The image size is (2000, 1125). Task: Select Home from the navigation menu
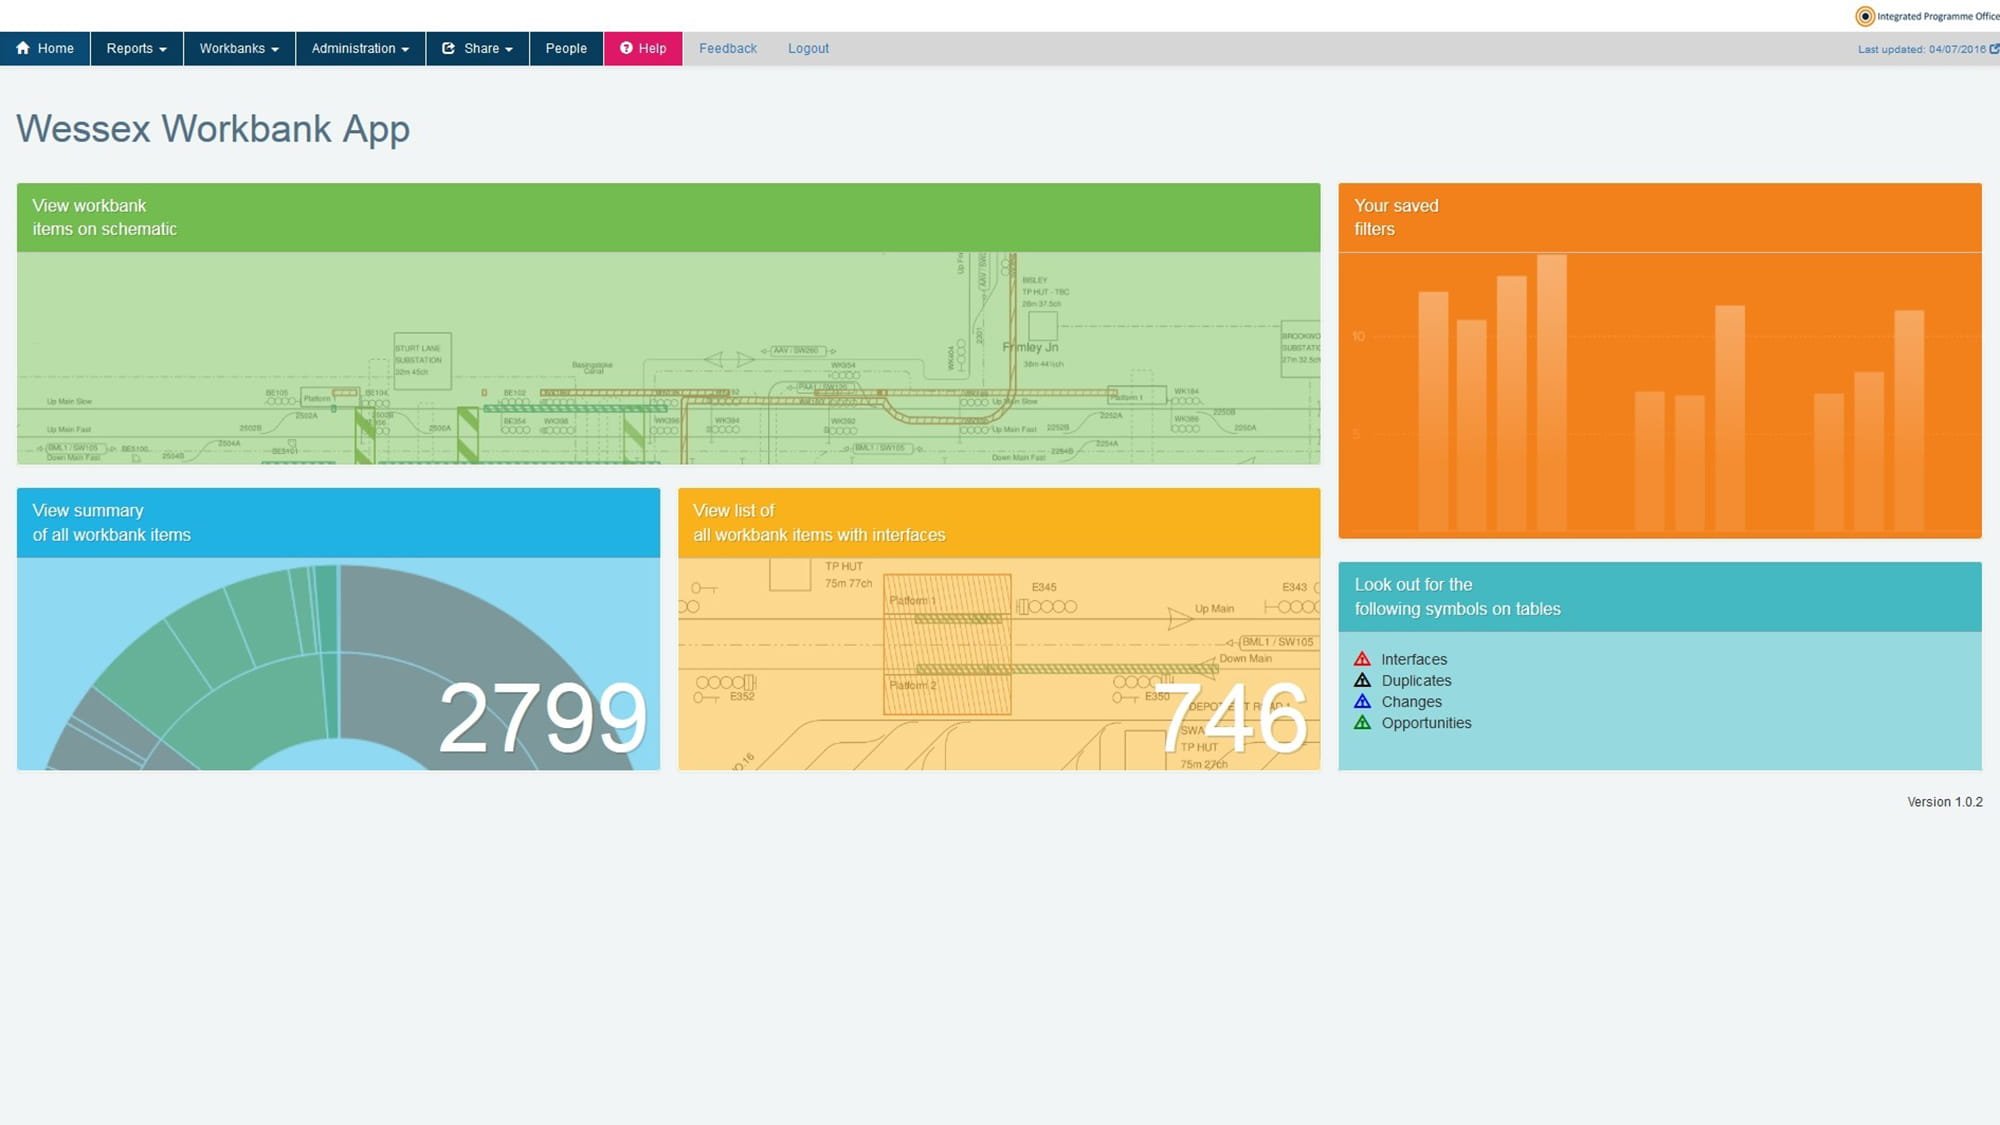click(45, 48)
